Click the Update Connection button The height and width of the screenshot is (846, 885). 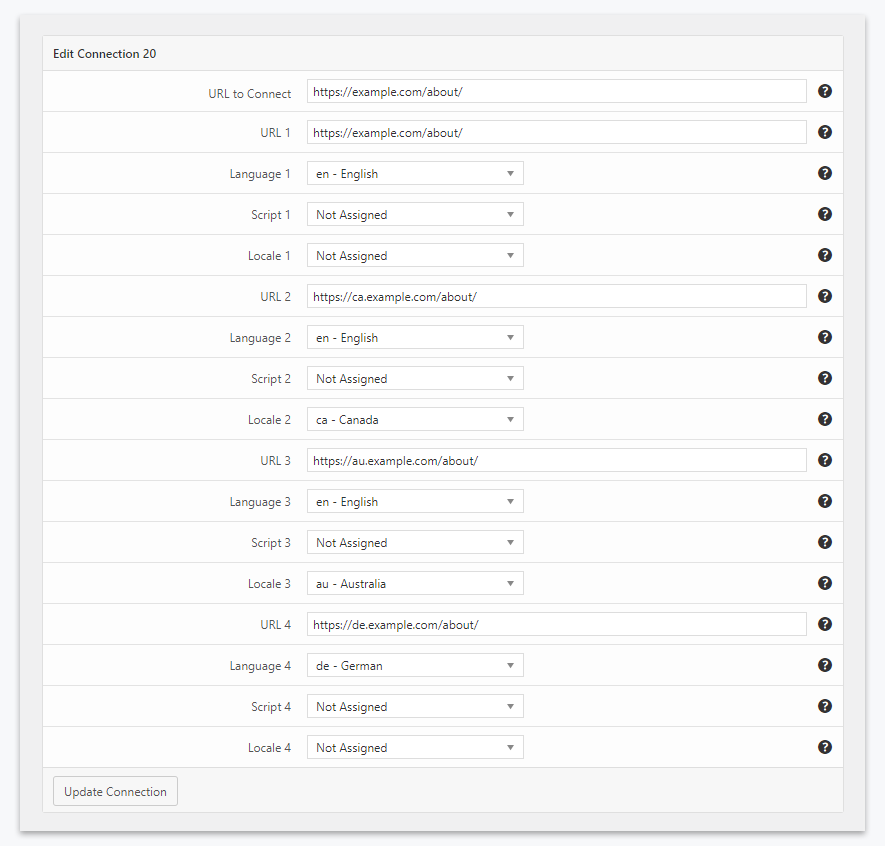pyautogui.click(x=114, y=790)
